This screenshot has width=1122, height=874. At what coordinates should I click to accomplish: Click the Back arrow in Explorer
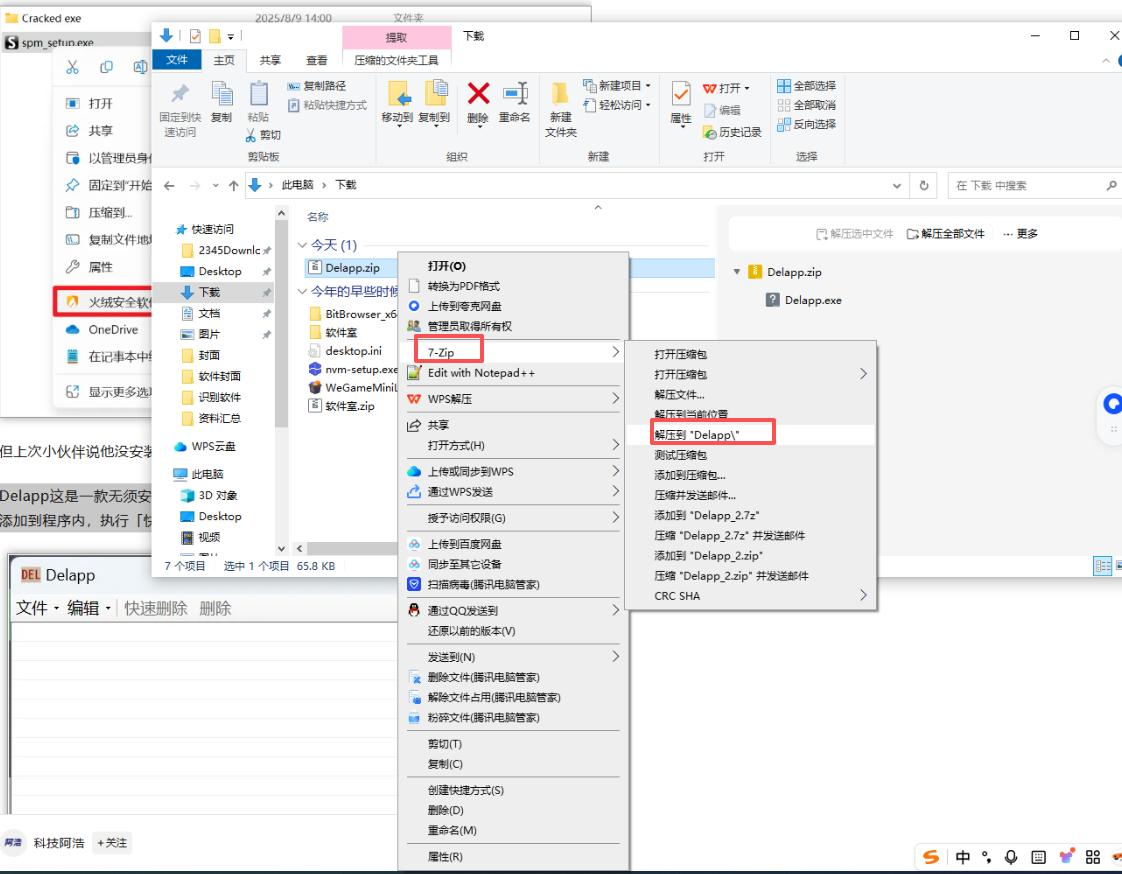pos(169,185)
